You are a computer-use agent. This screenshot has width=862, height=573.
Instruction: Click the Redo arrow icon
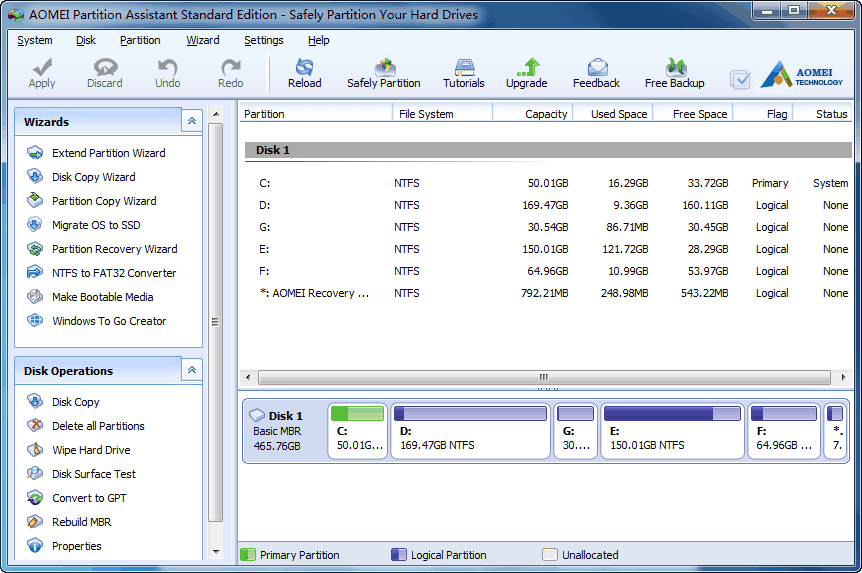coord(230,67)
